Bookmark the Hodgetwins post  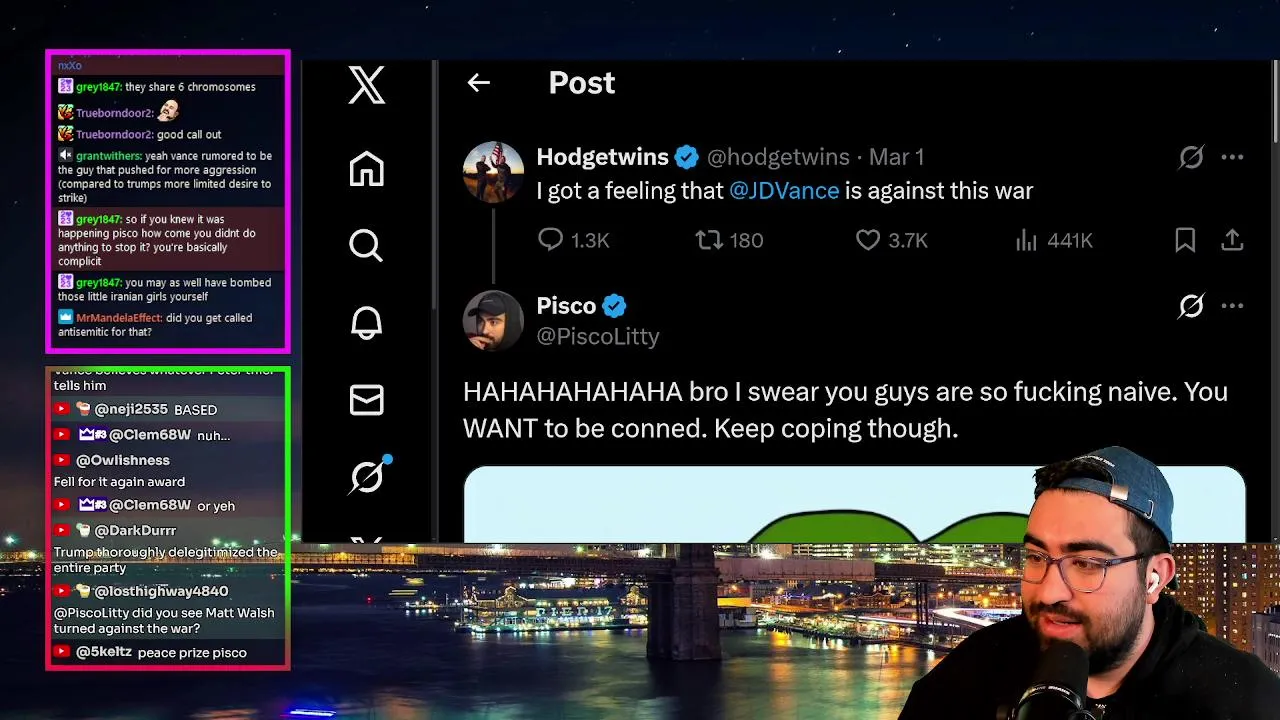[x=1185, y=240]
